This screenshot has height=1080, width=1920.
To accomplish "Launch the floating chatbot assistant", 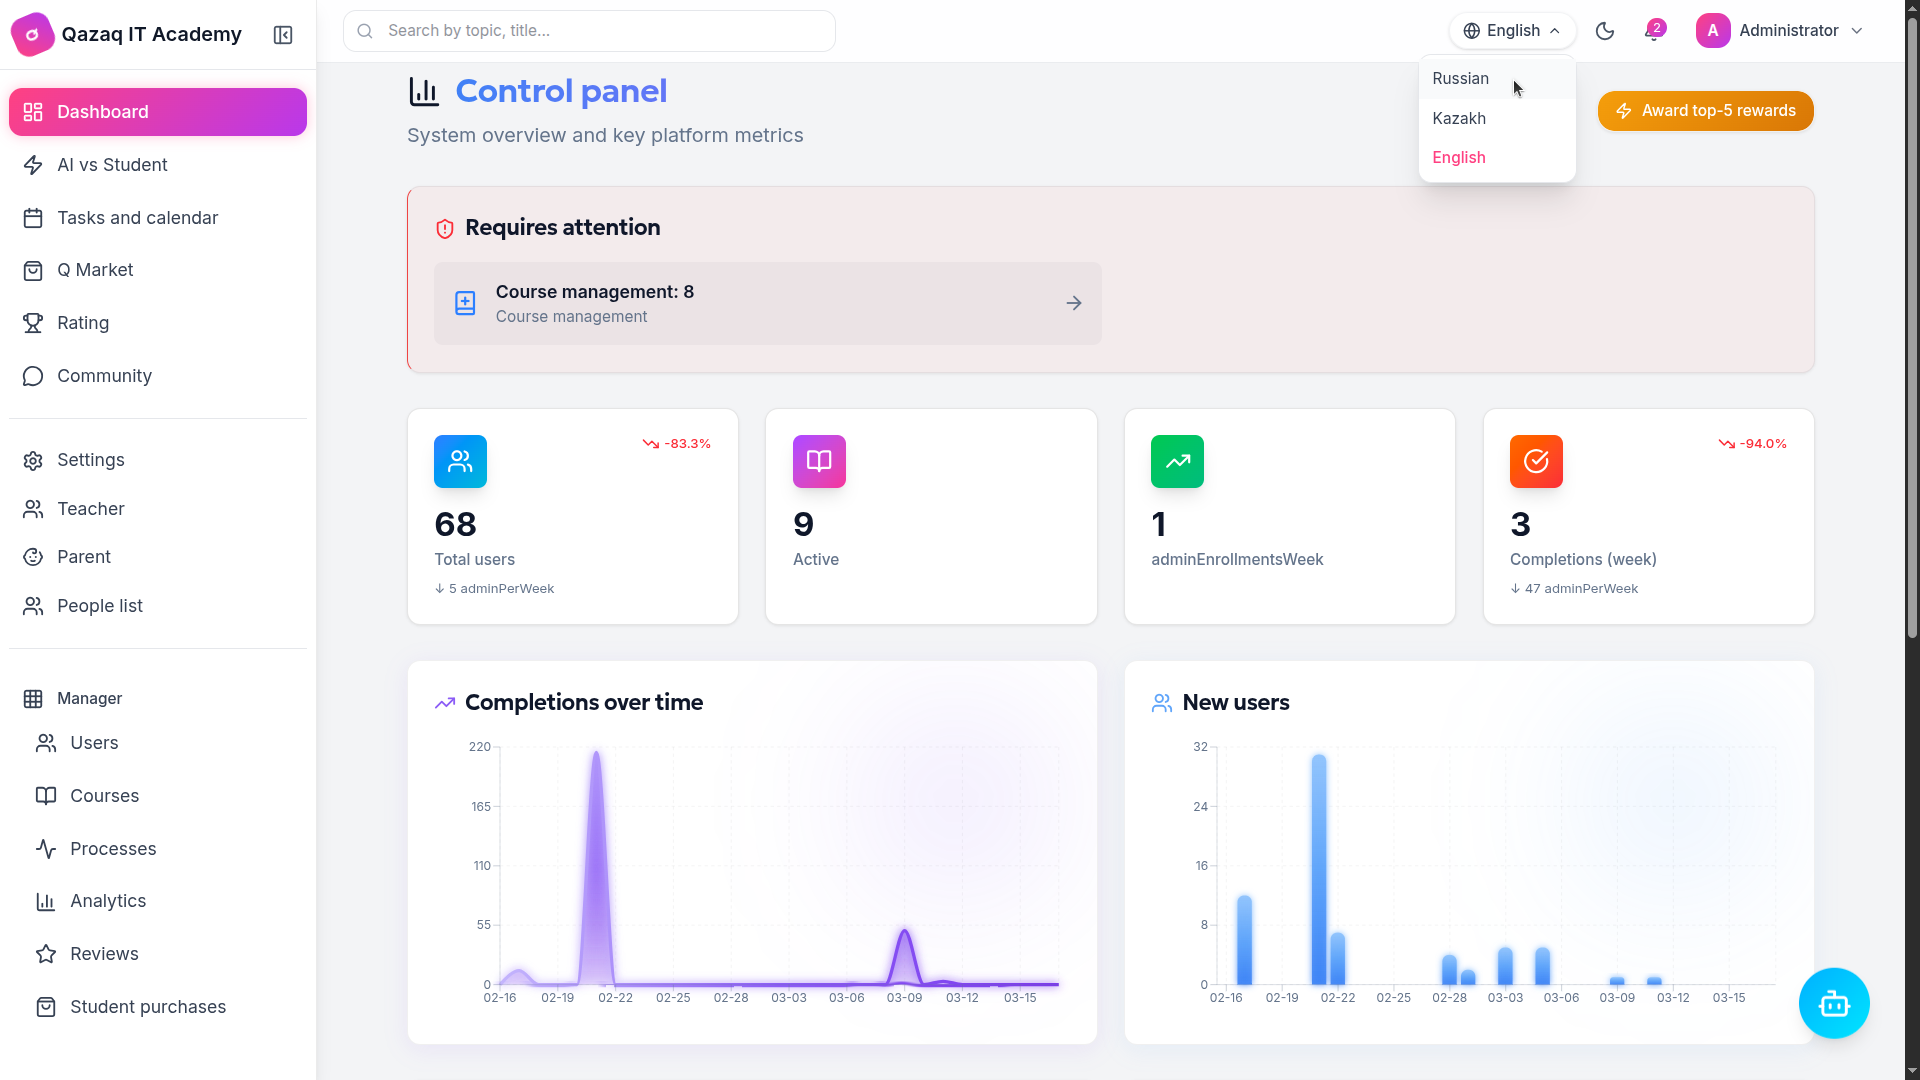I will click(1834, 1002).
